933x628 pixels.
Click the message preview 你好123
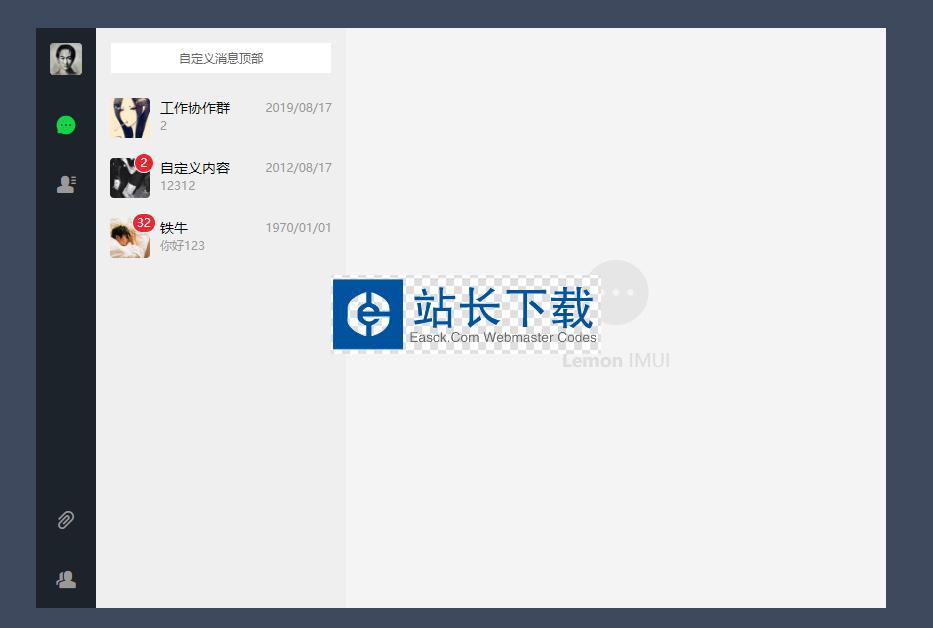(x=182, y=245)
